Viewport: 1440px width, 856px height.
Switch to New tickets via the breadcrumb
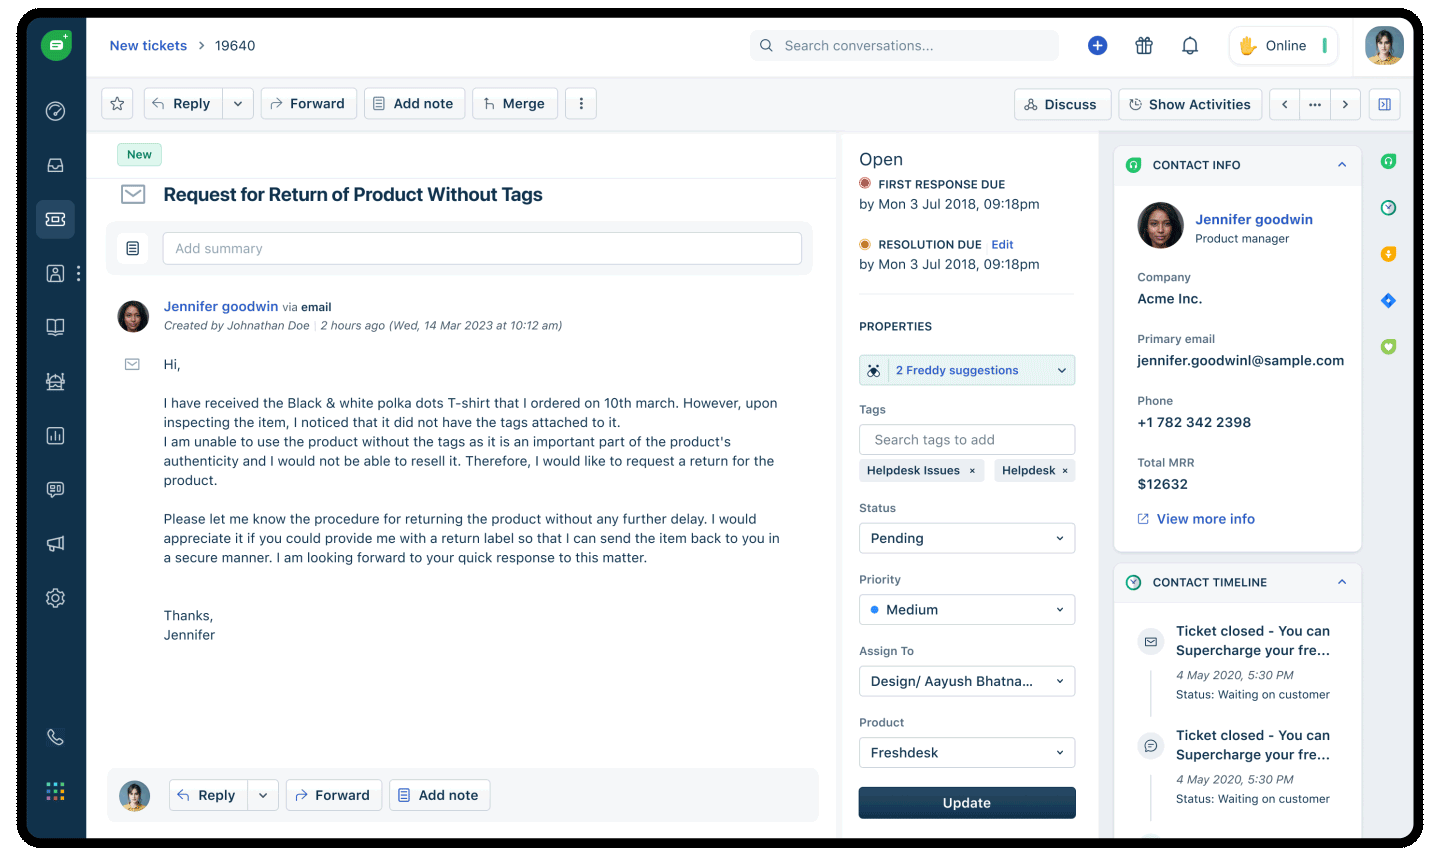coord(147,45)
